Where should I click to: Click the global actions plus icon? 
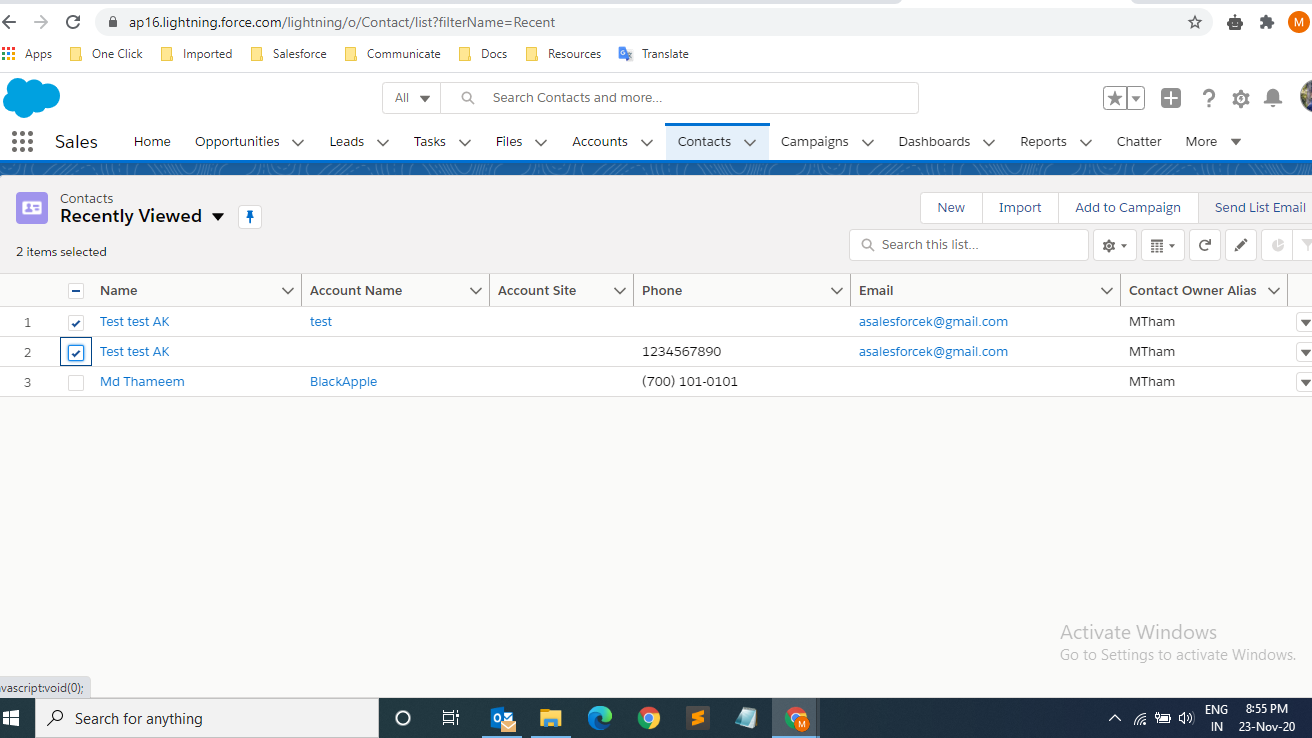1170,97
